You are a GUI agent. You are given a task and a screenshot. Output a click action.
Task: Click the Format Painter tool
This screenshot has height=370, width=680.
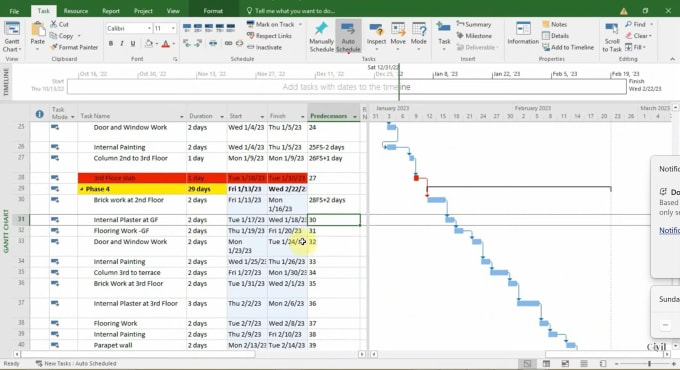(74, 47)
